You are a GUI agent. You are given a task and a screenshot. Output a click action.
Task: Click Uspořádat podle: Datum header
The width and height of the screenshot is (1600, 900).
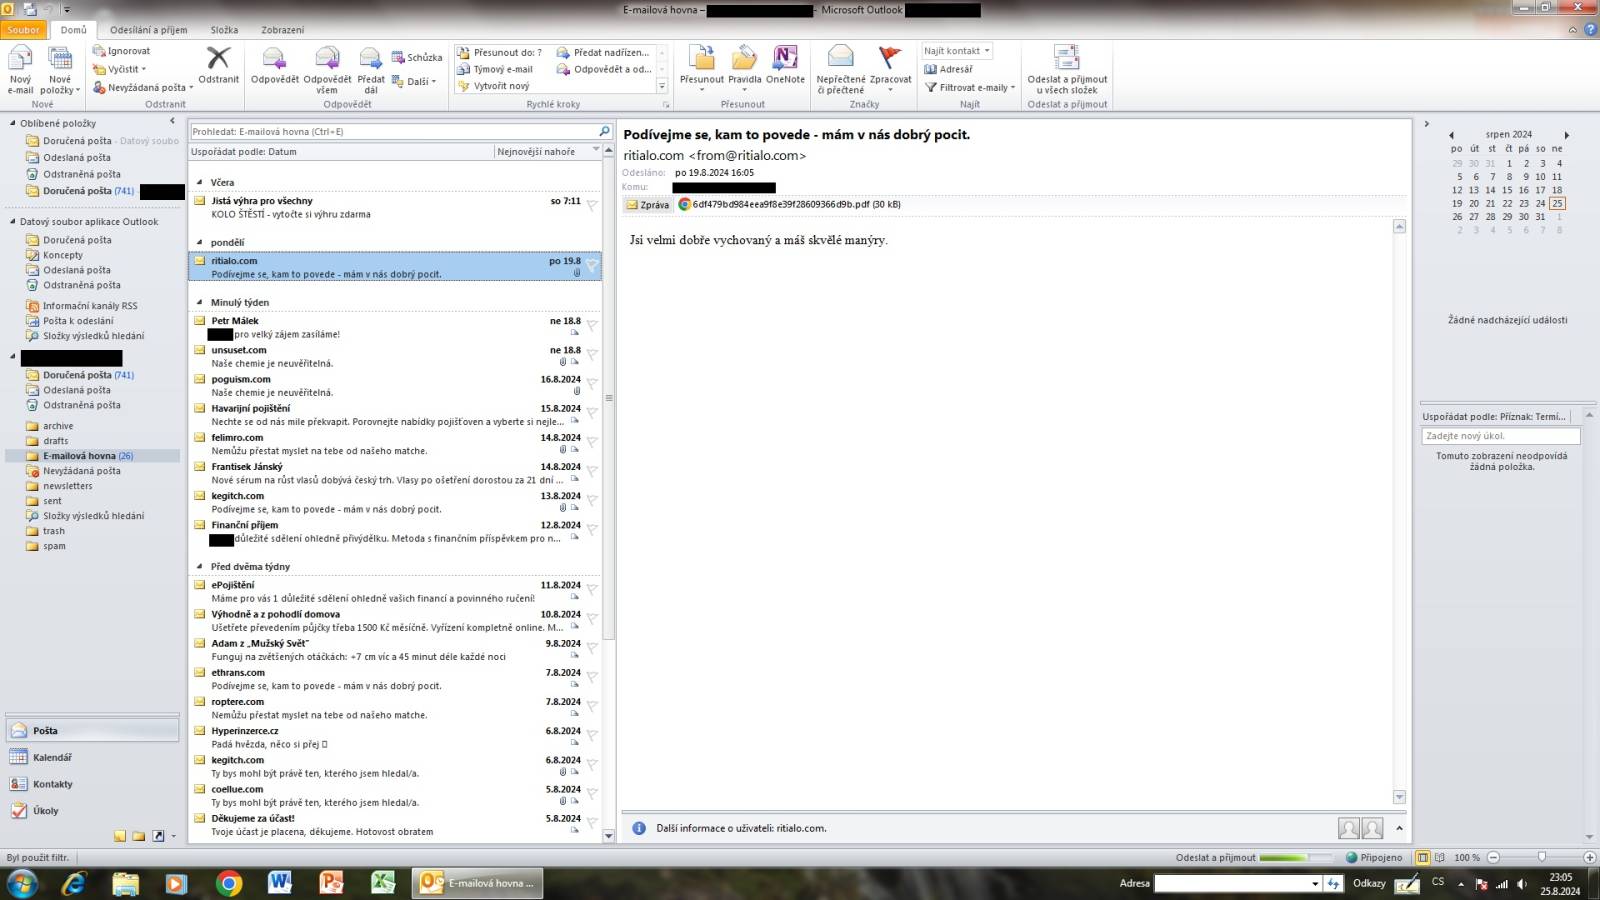[342, 152]
